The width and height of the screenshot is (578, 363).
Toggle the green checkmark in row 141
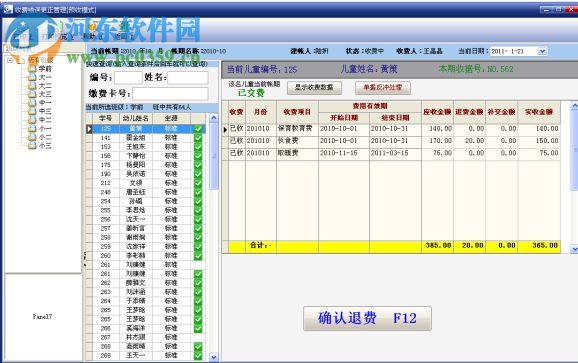tap(198, 138)
